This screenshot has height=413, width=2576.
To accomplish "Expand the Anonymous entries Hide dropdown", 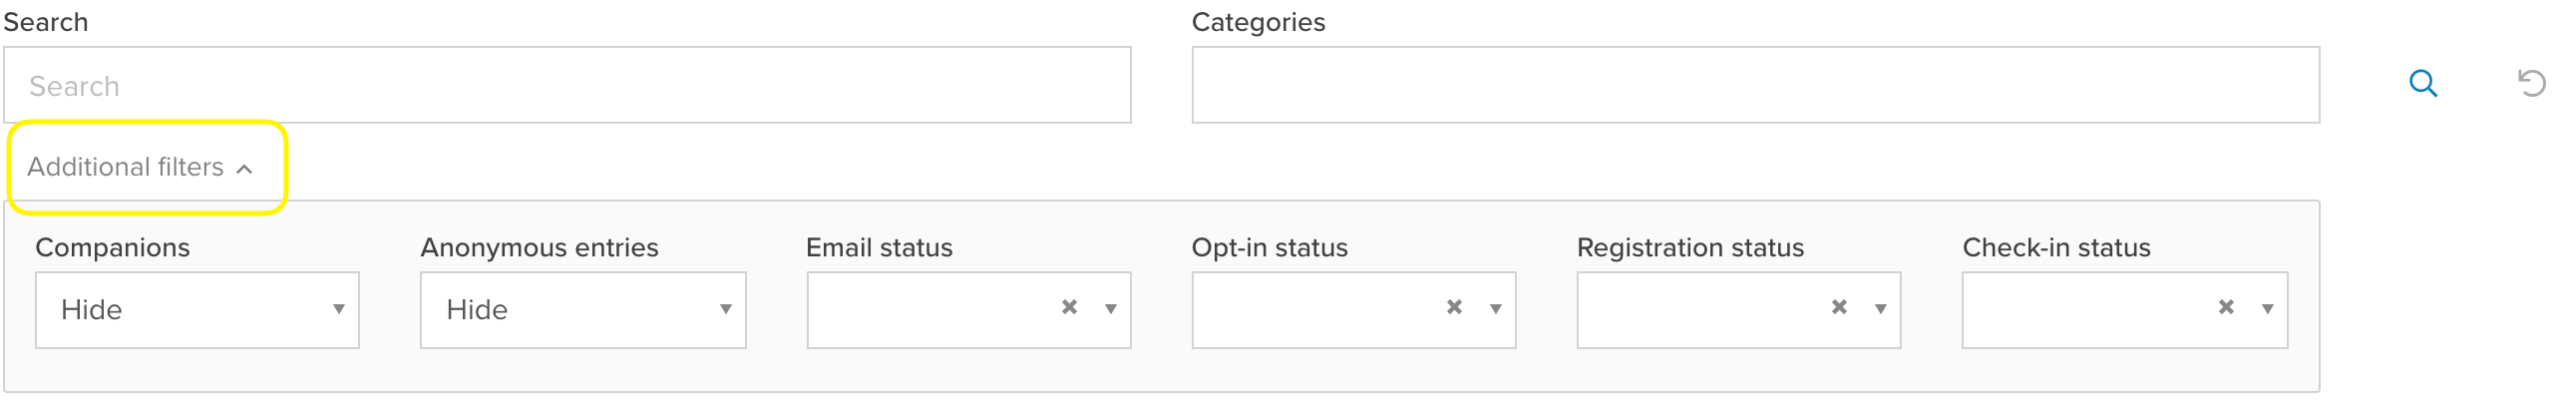I will (x=583, y=310).
